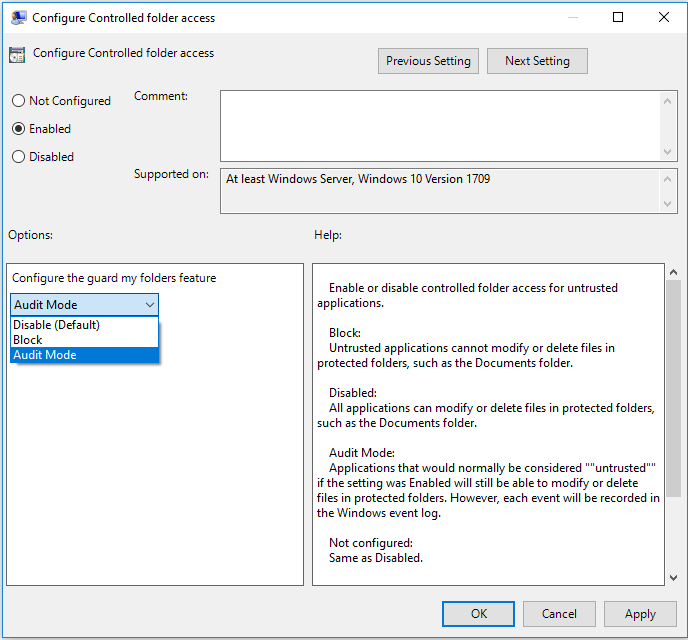Image resolution: width=688 pixels, height=640 pixels.
Task: Pick Audit Mode in the dropdown list
Action: [x=45, y=355]
